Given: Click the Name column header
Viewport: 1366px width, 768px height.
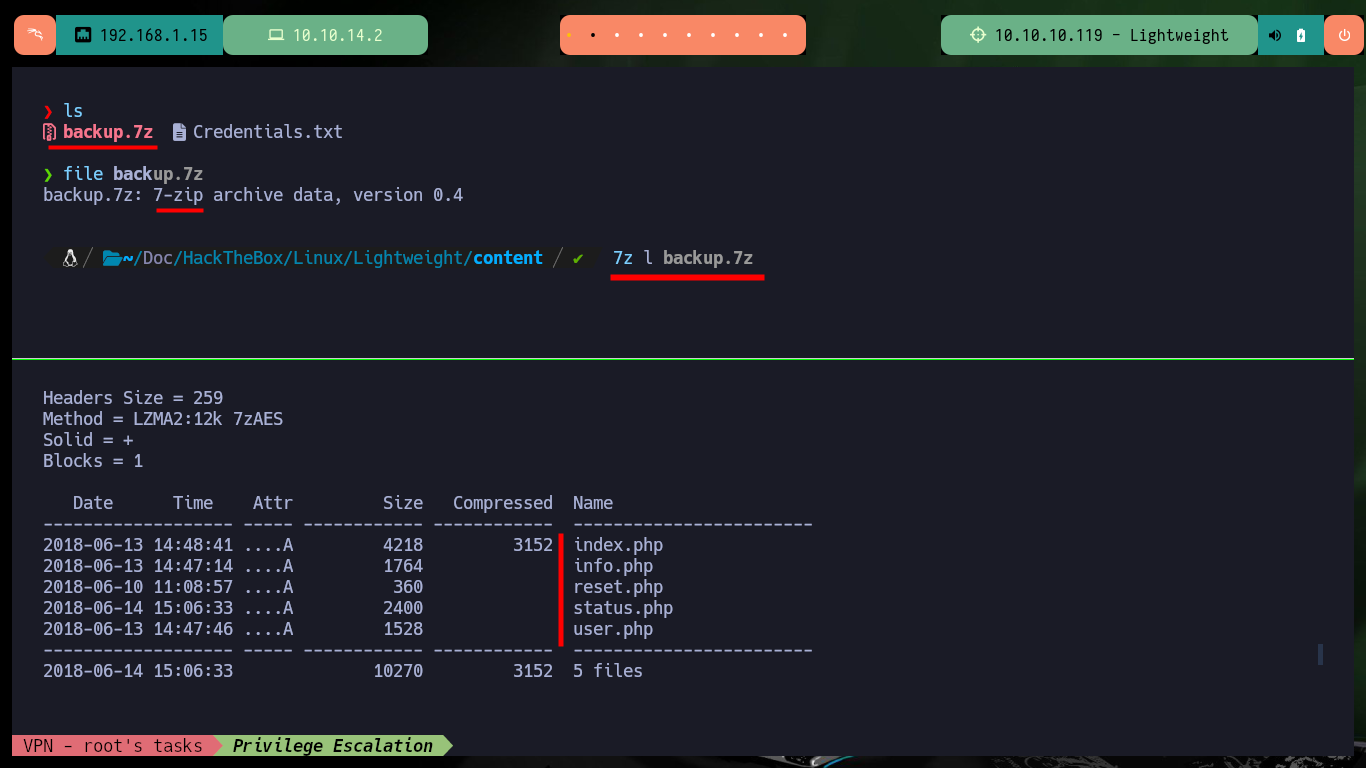Looking at the screenshot, I should (593, 503).
